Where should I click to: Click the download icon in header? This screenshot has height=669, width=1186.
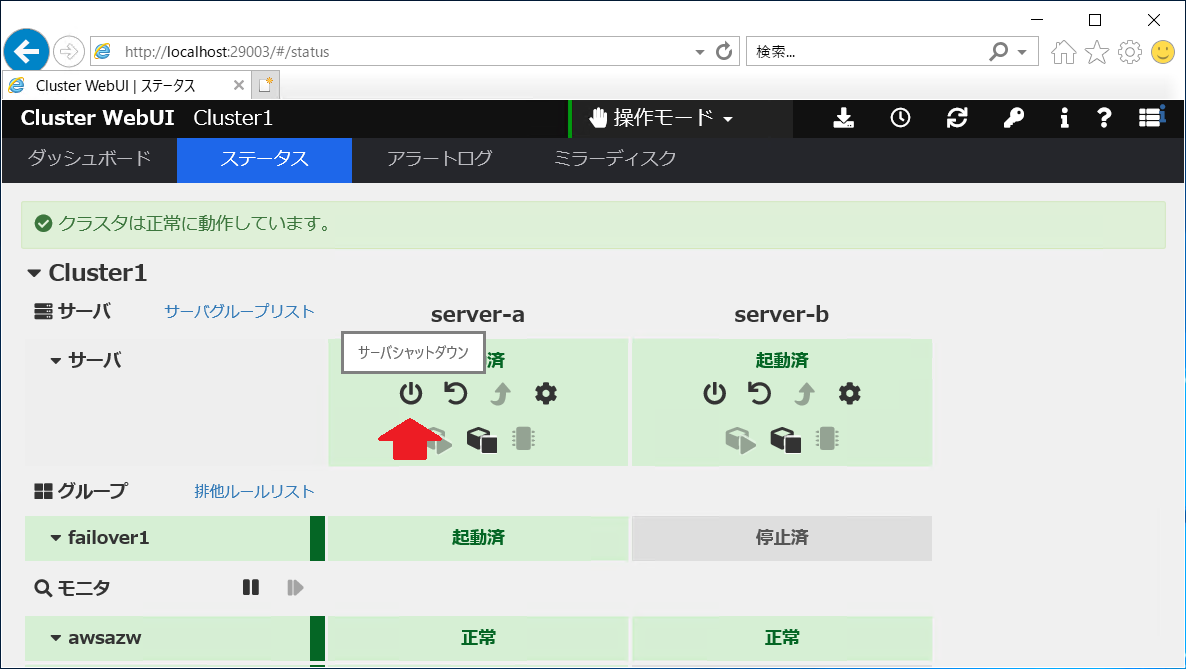tap(844, 118)
